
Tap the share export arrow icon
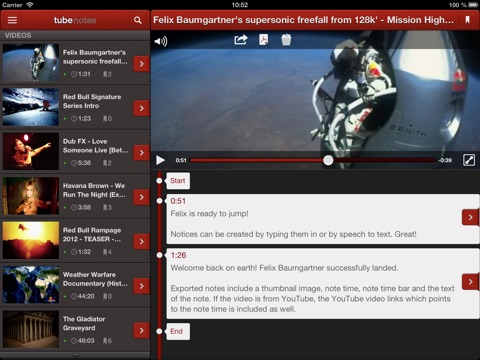tap(241, 40)
